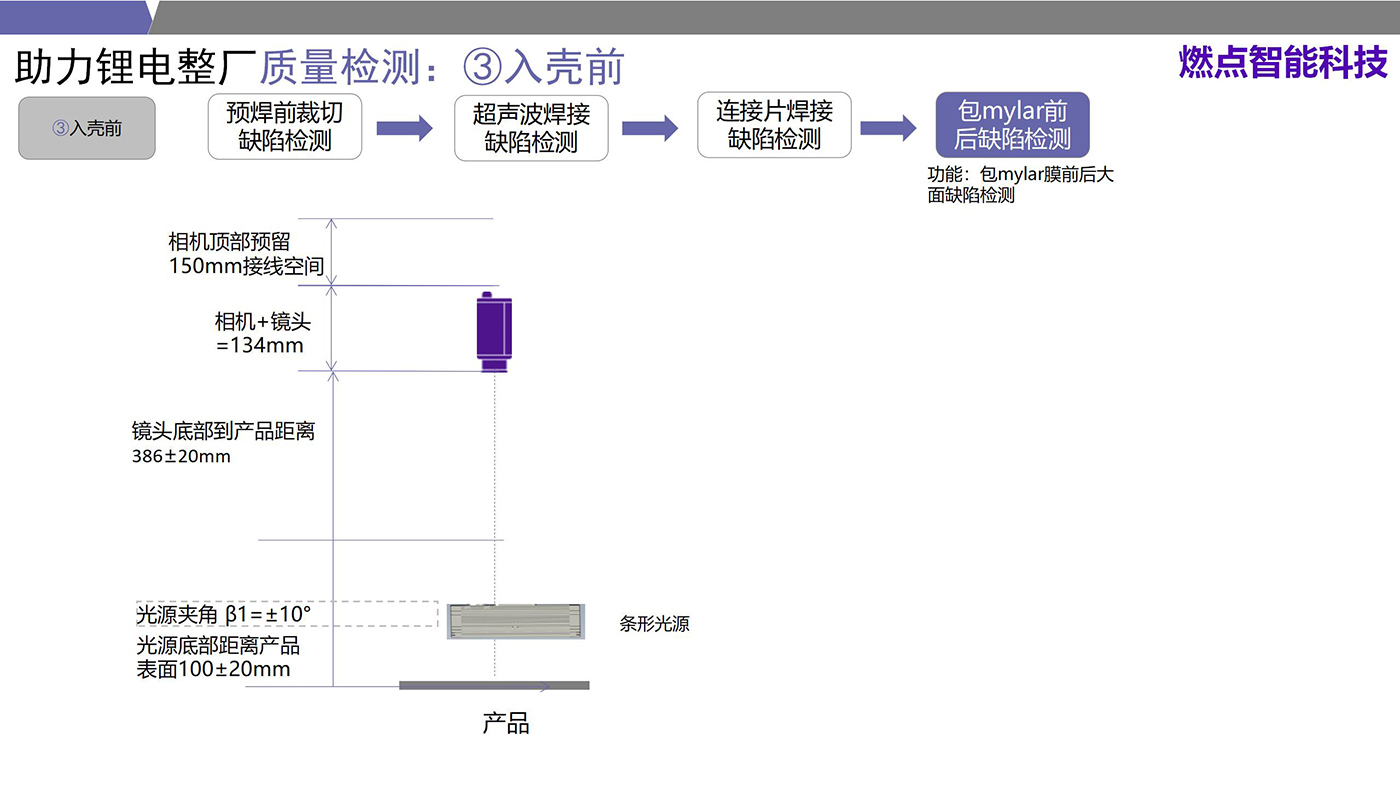Select the gray ③入壳前 box
Screen dimensions: 1400x788
87,128
